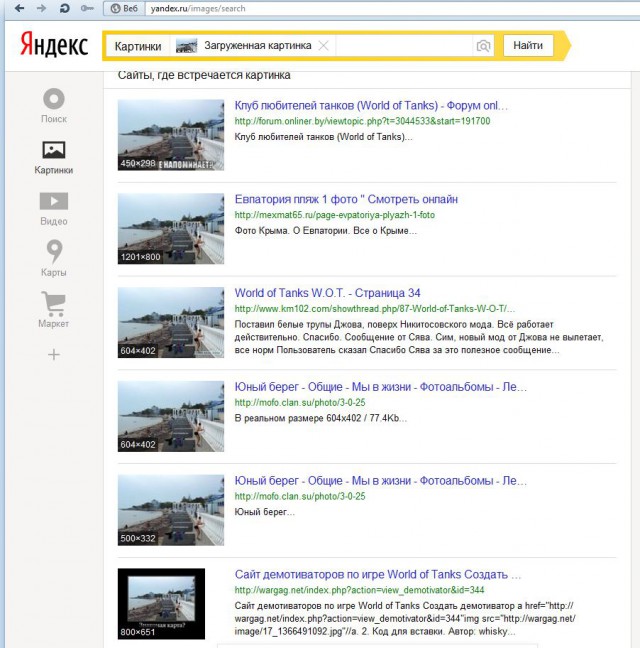The height and width of the screenshot is (648, 640).
Task: Follow the wargag.net view_demotivator URL
Action: (359, 590)
